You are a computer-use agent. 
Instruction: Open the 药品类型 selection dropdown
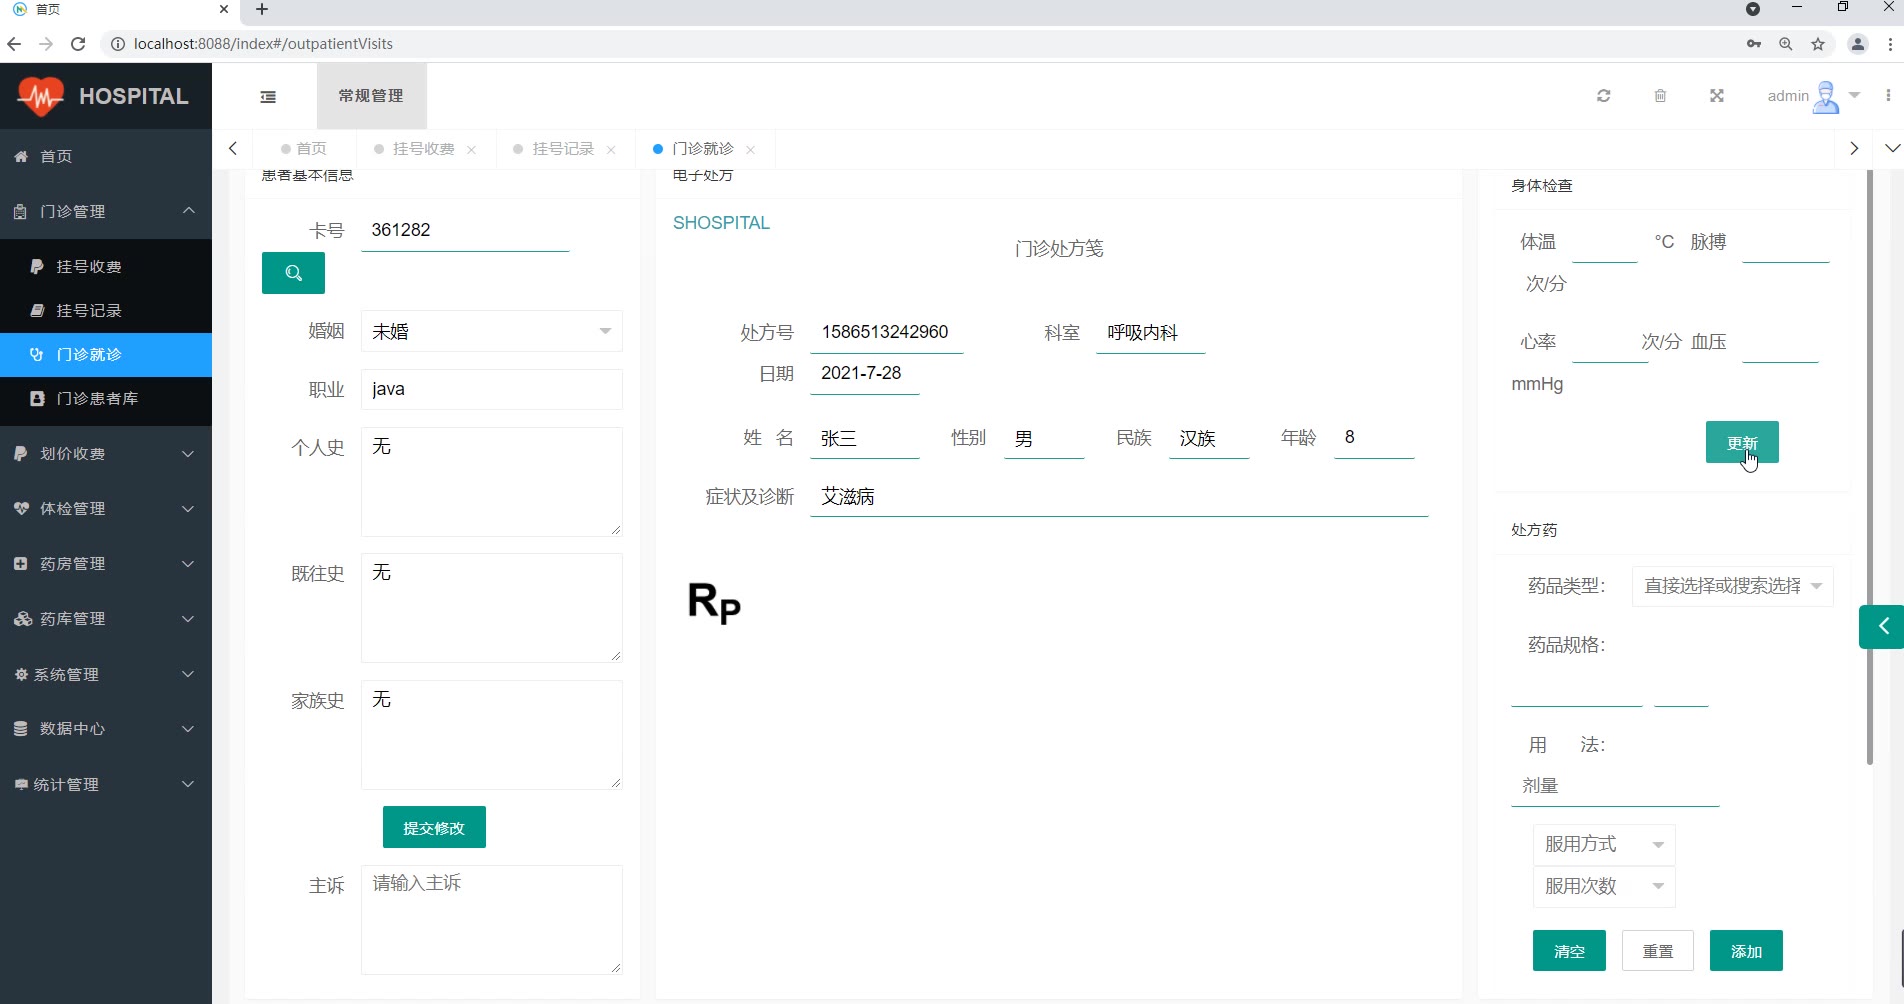pos(1731,586)
